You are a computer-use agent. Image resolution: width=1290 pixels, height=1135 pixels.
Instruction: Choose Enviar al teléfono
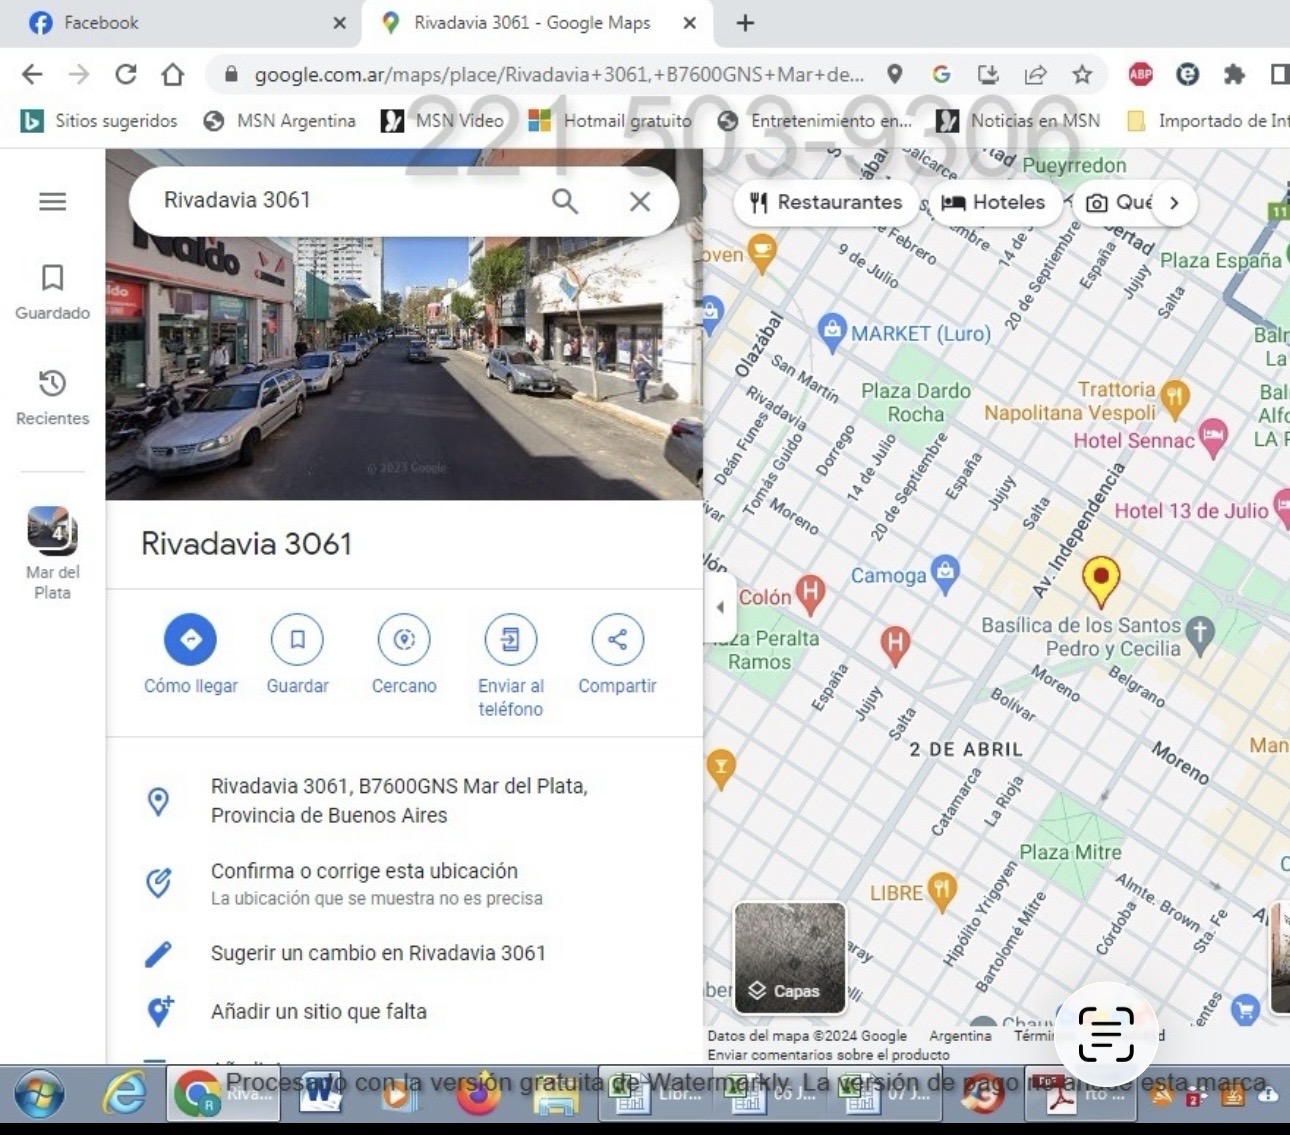pos(511,667)
